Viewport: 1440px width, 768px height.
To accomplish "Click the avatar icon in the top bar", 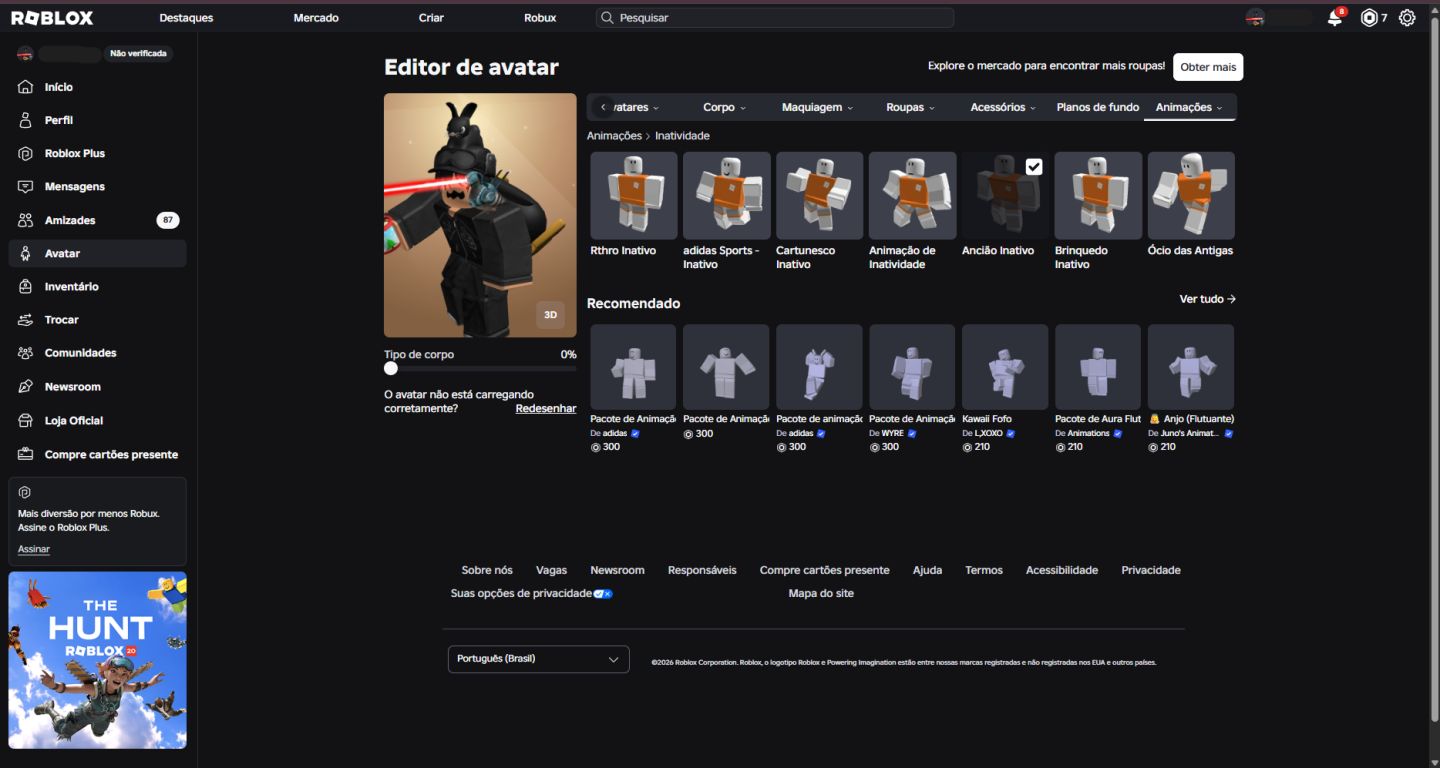I will pyautogui.click(x=1255, y=18).
